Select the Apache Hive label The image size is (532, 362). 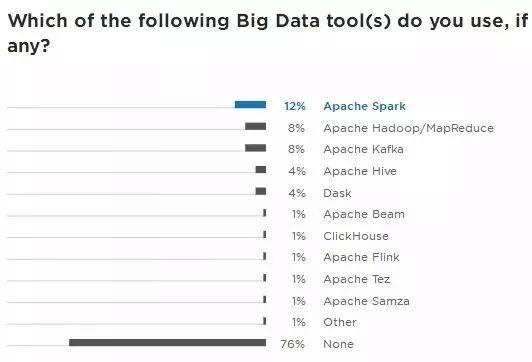coord(360,171)
